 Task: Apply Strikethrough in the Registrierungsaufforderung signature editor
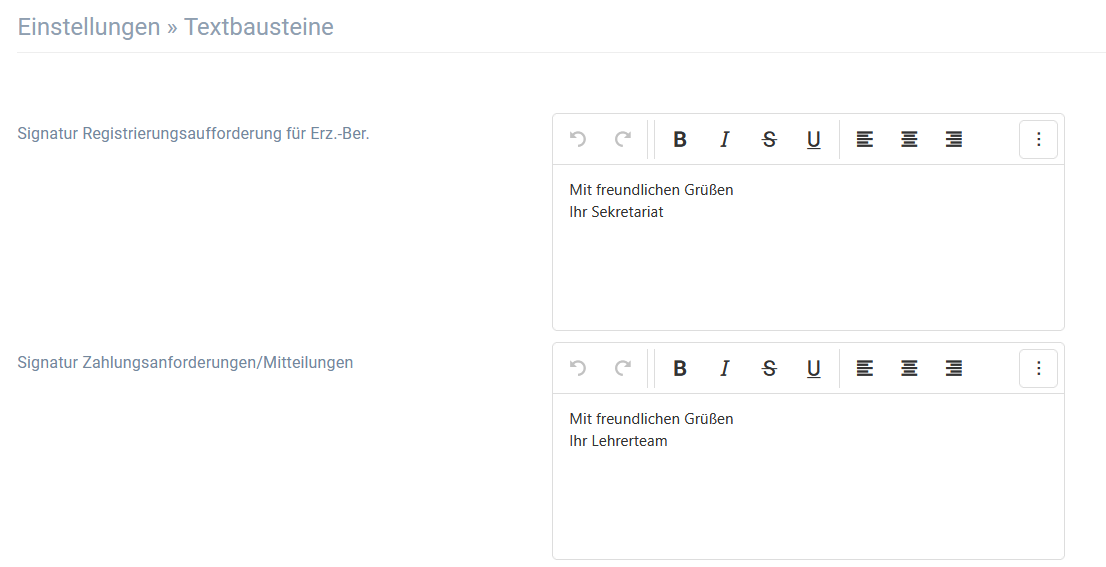769,140
